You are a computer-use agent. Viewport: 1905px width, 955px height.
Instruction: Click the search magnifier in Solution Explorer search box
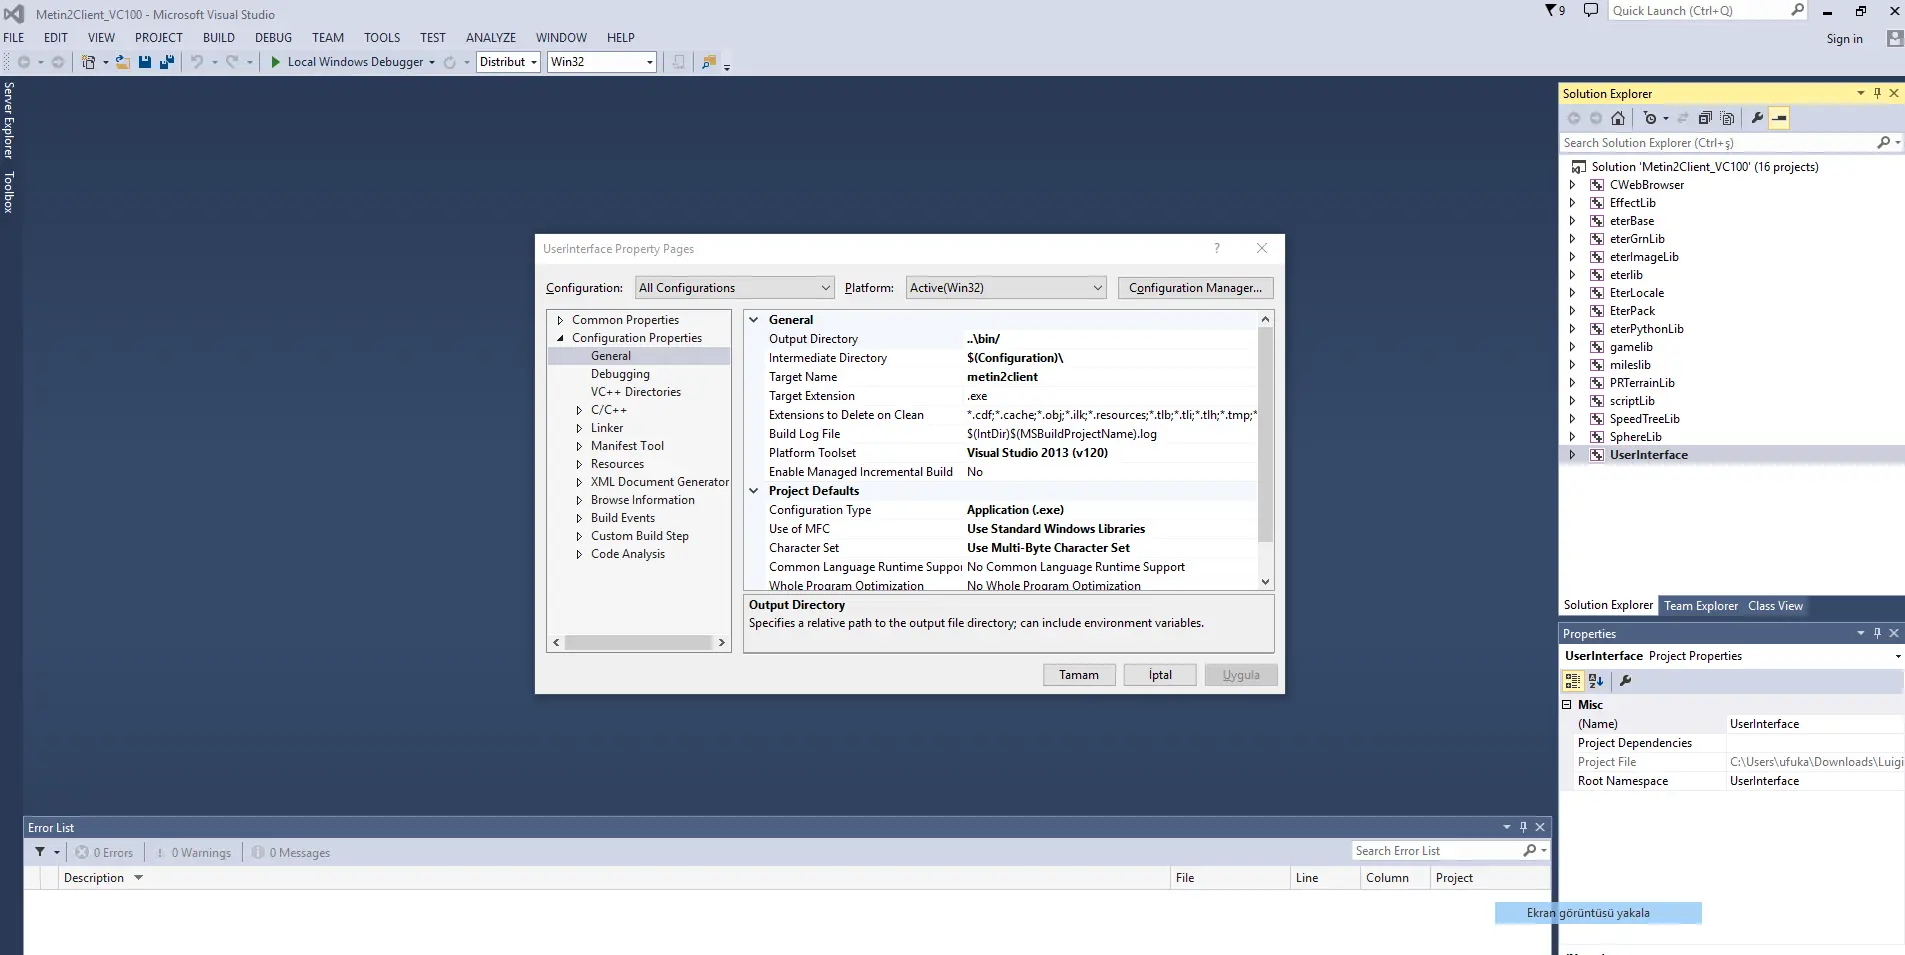(1884, 143)
